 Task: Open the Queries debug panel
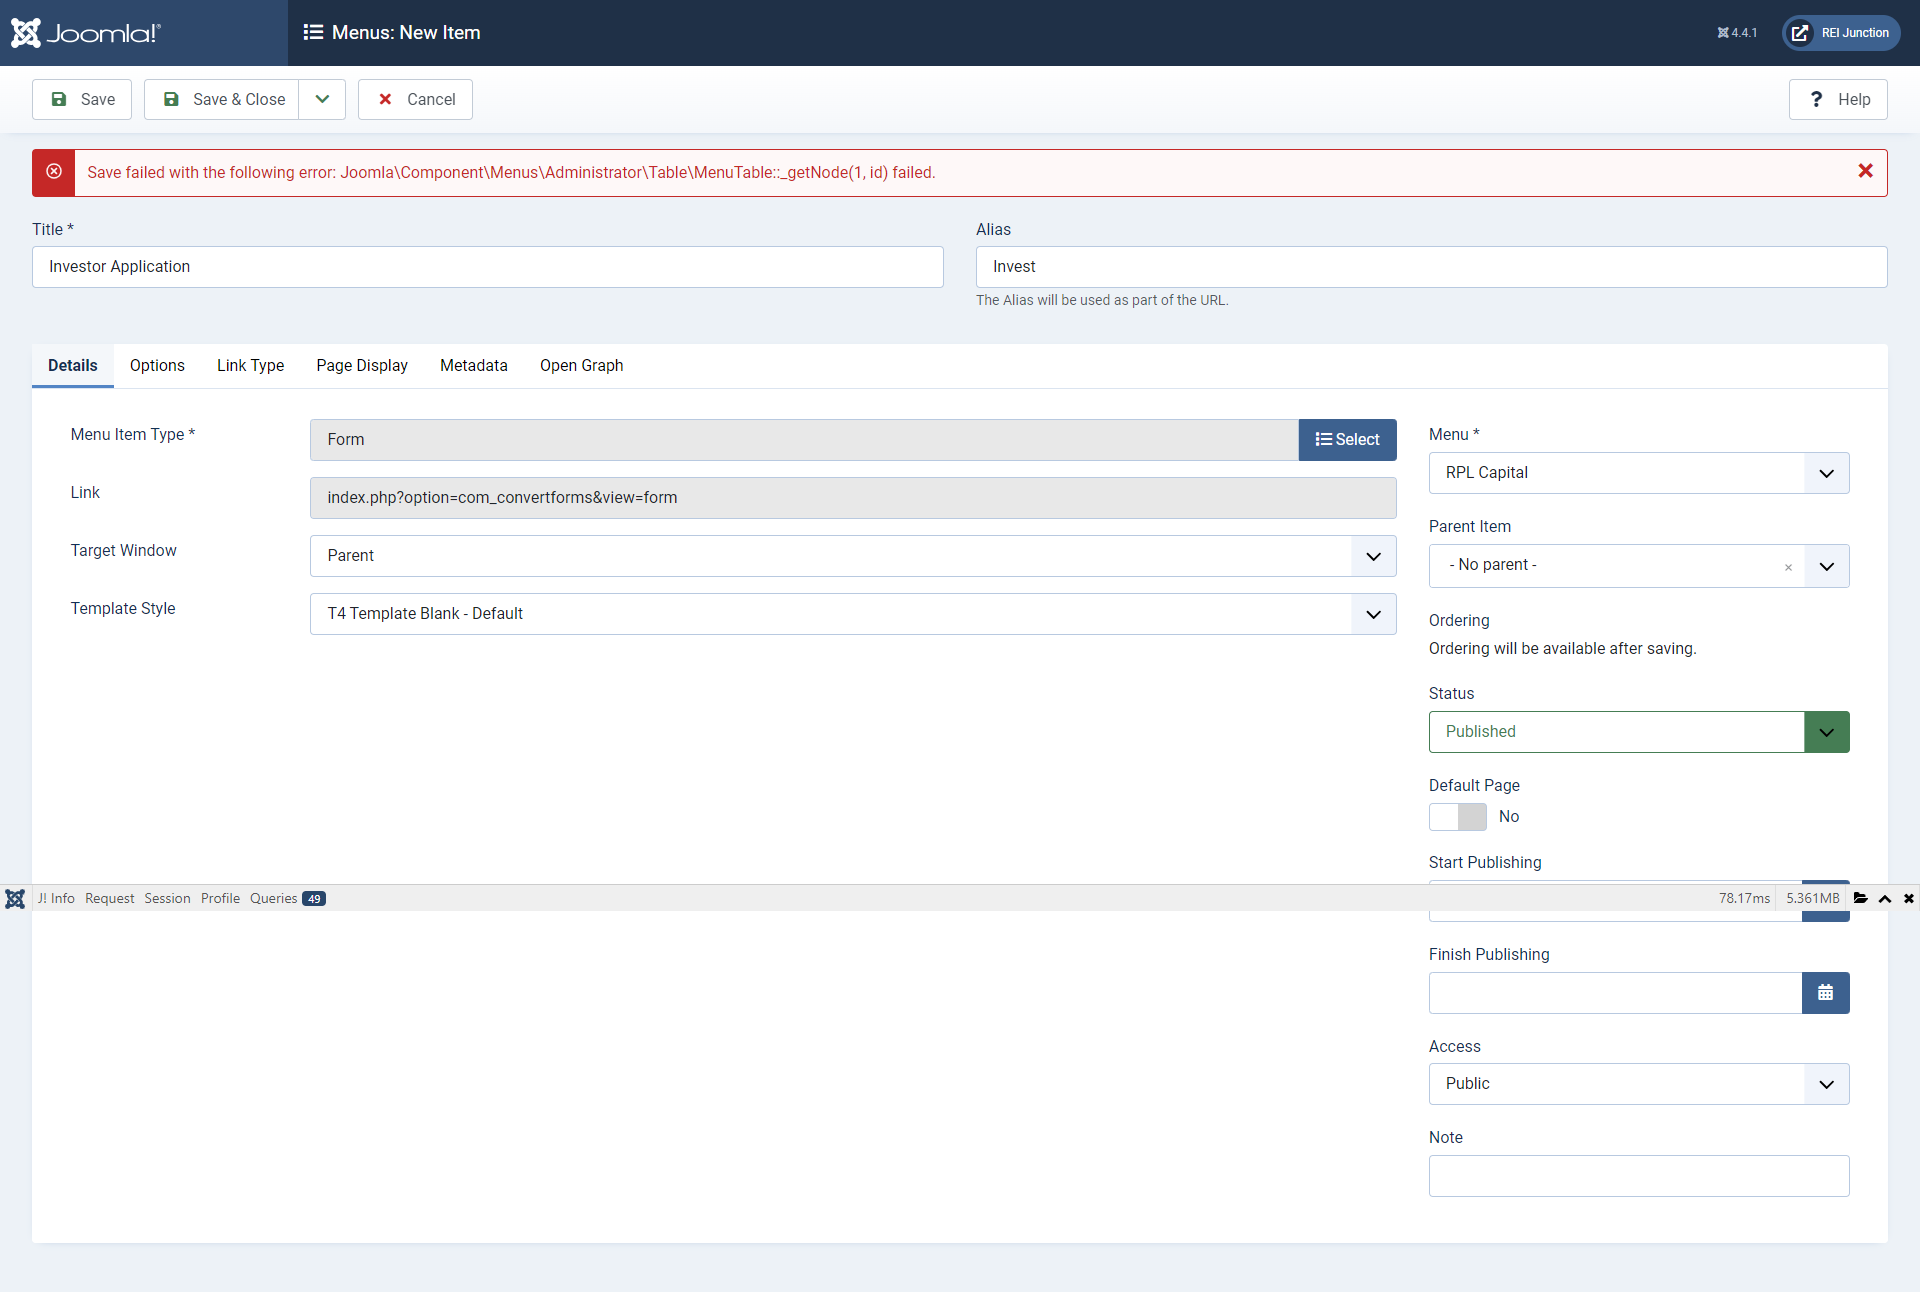[x=286, y=898]
